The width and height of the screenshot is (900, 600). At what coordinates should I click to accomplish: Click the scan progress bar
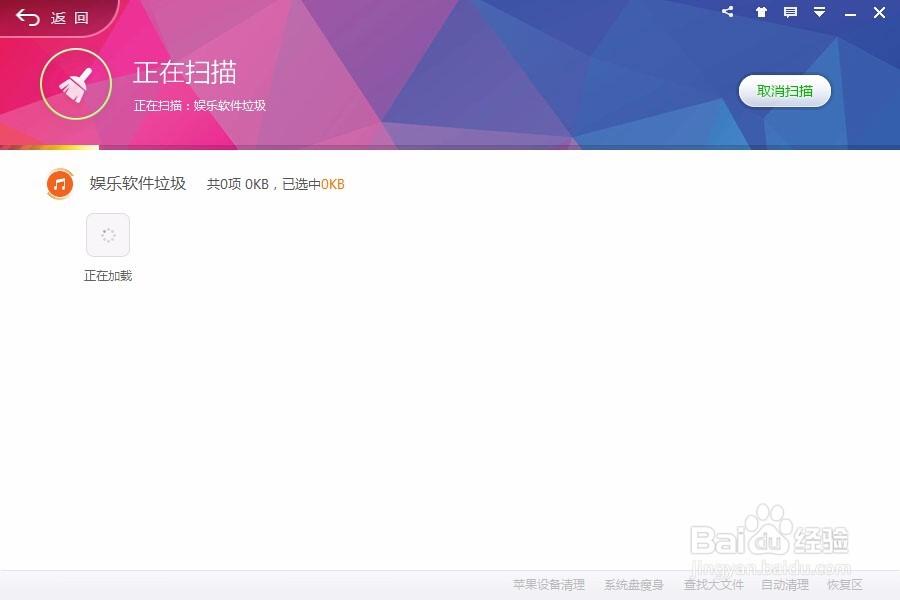click(450, 148)
